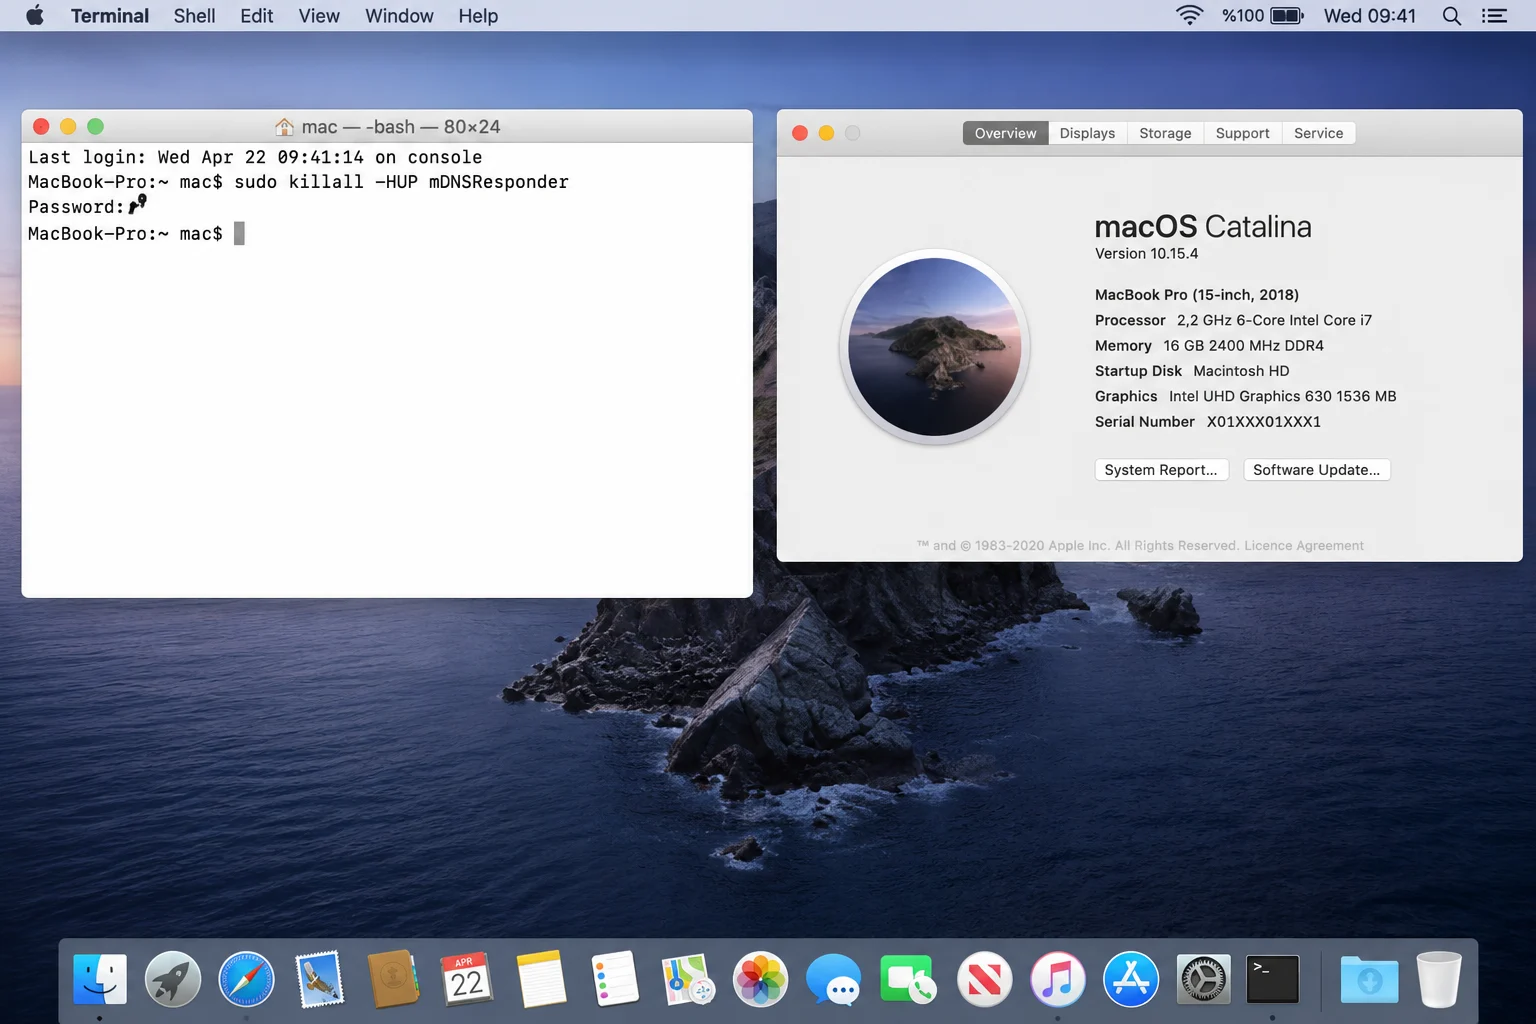Open the View menu
The width and height of the screenshot is (1536, 1024).
click(x=319, y=15)
